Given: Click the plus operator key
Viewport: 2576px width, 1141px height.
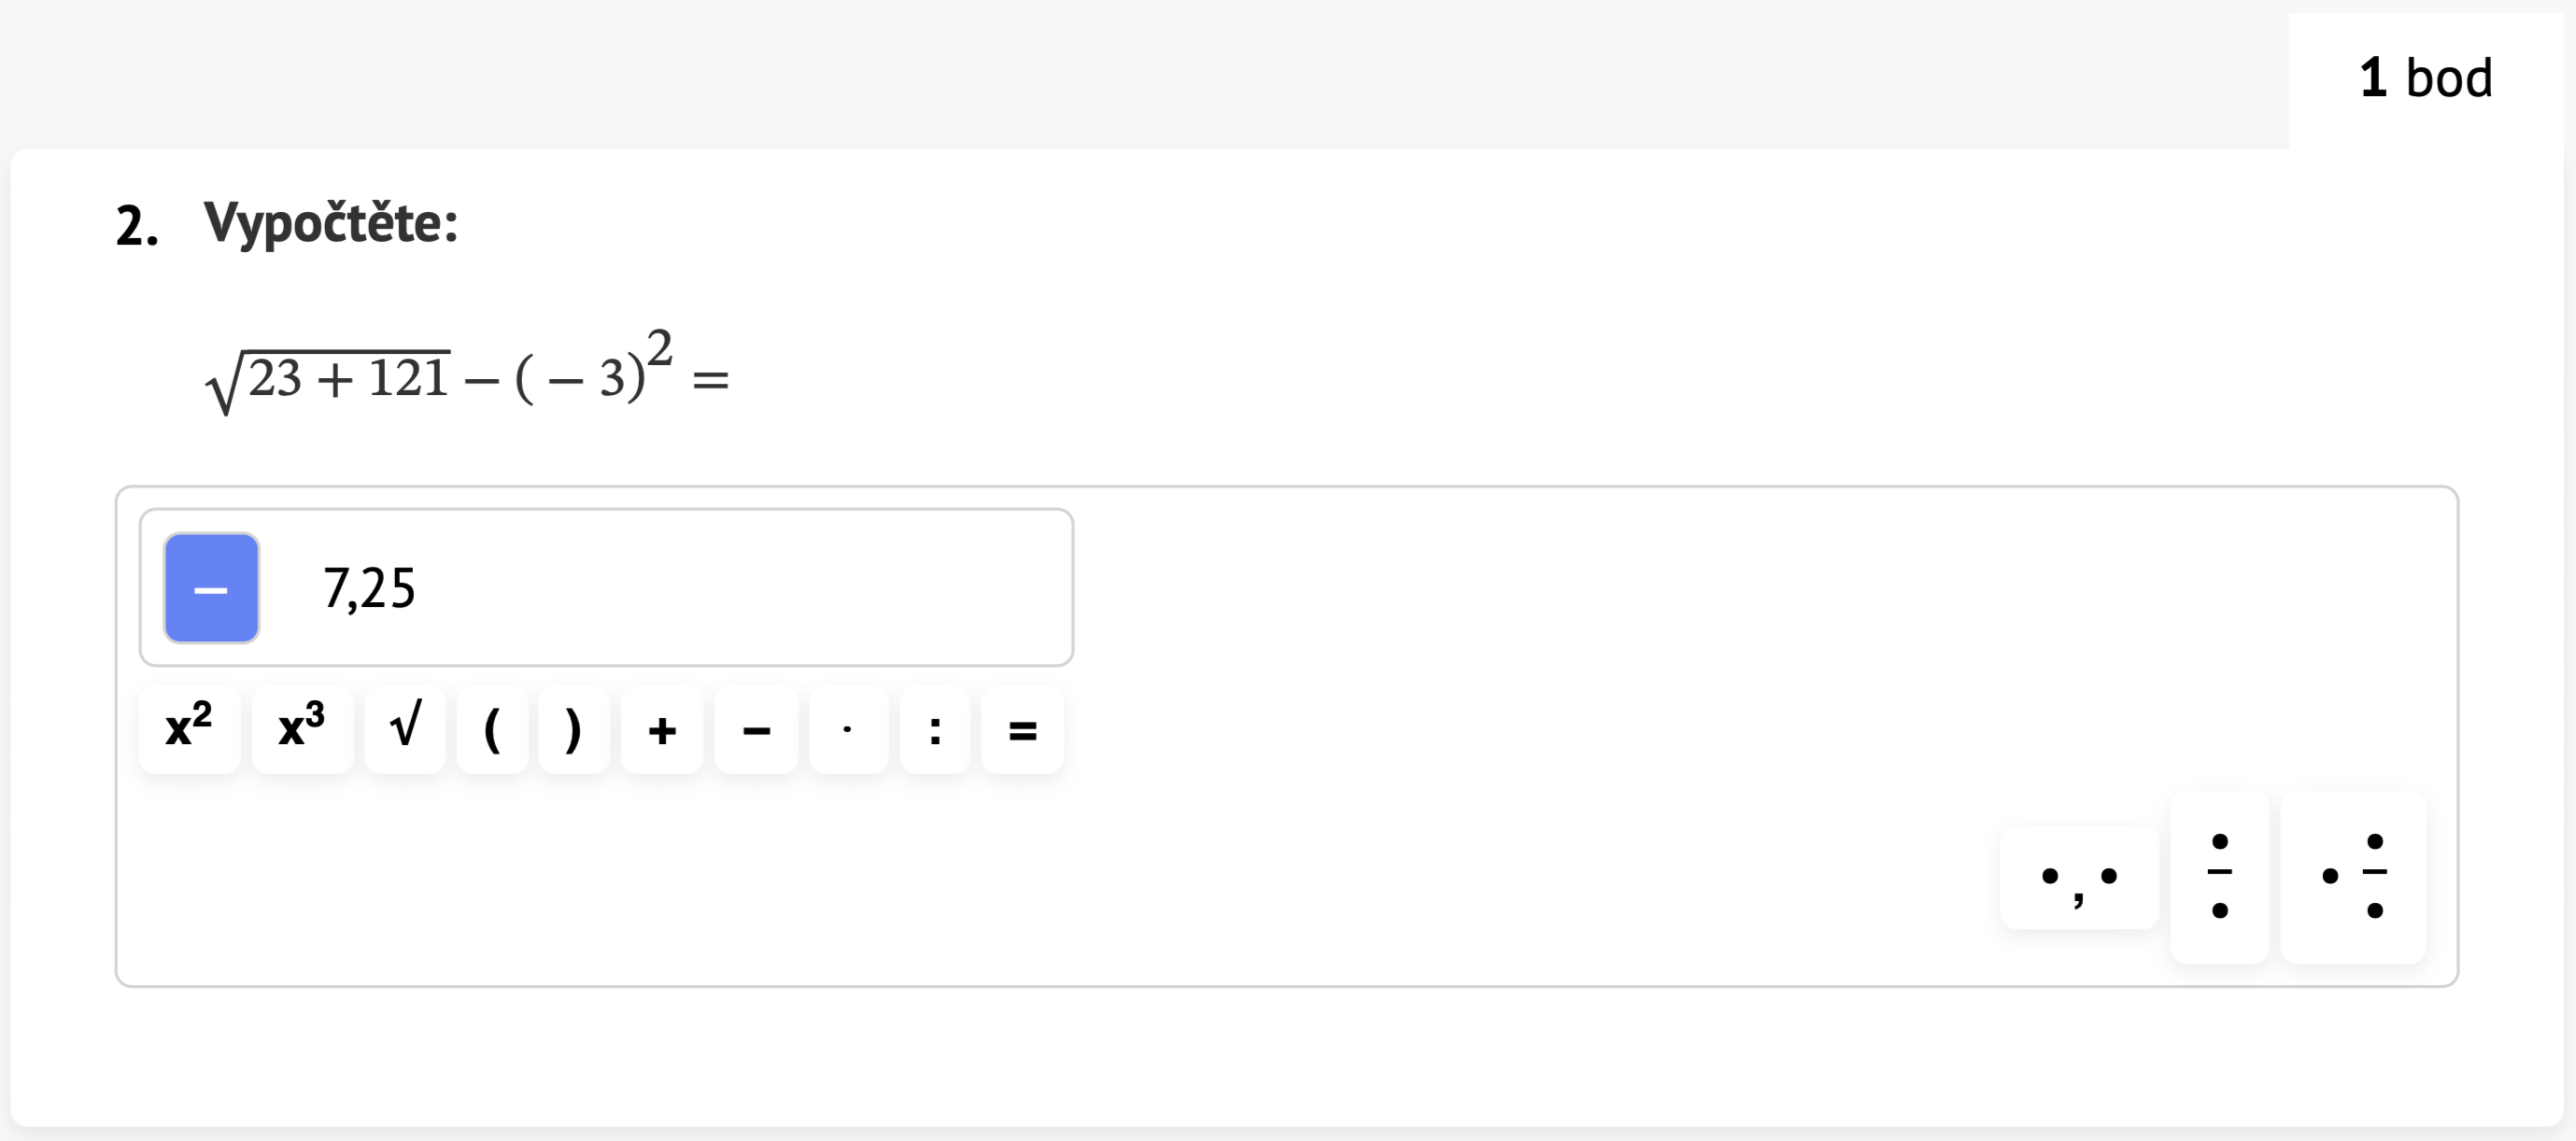Looking at the screenshot, I should [662, 729].
